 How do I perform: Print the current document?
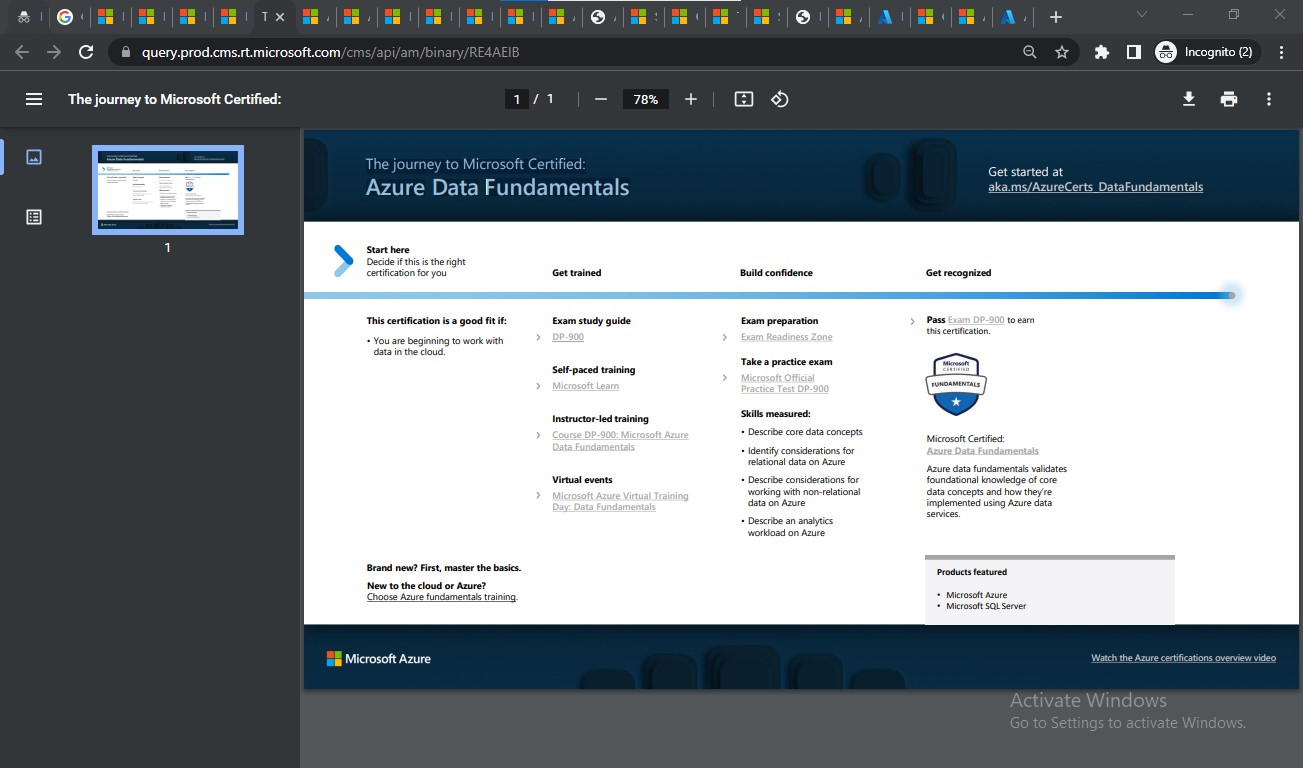tap(1228, 99)
